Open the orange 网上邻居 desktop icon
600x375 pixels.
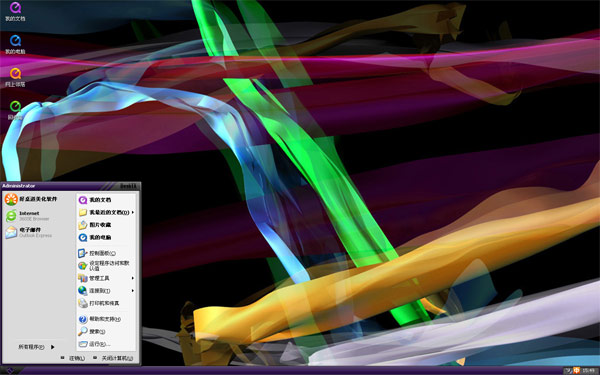click(15, 77)
